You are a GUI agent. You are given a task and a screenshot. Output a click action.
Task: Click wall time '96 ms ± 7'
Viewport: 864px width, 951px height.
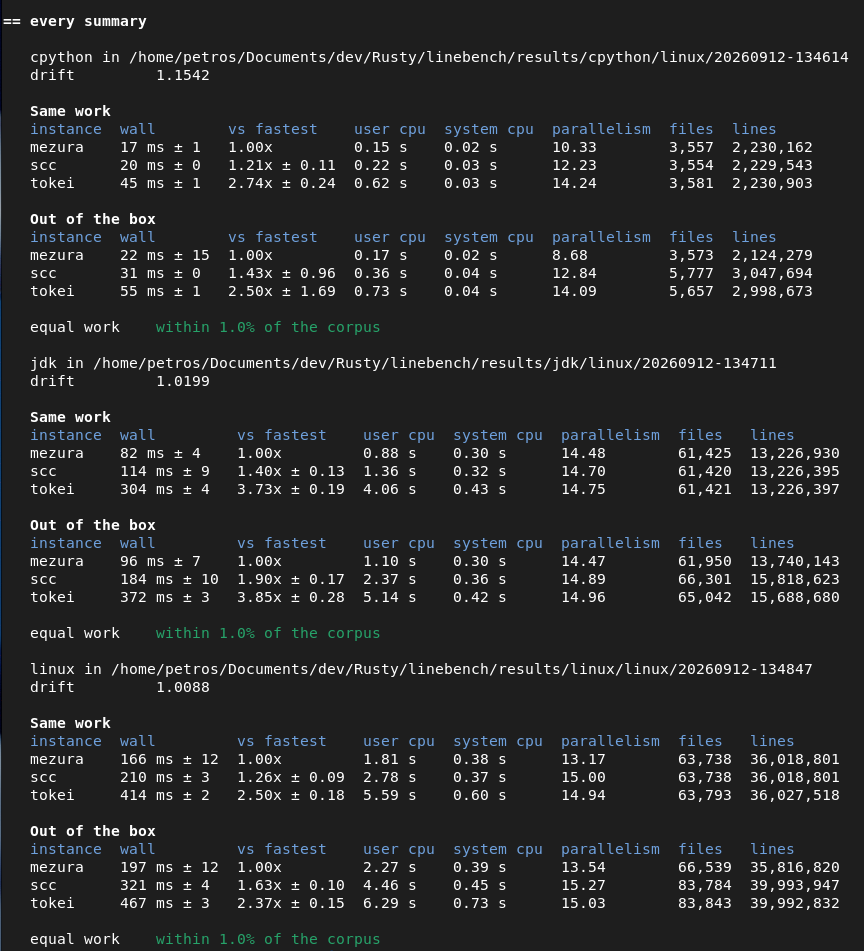160,561
